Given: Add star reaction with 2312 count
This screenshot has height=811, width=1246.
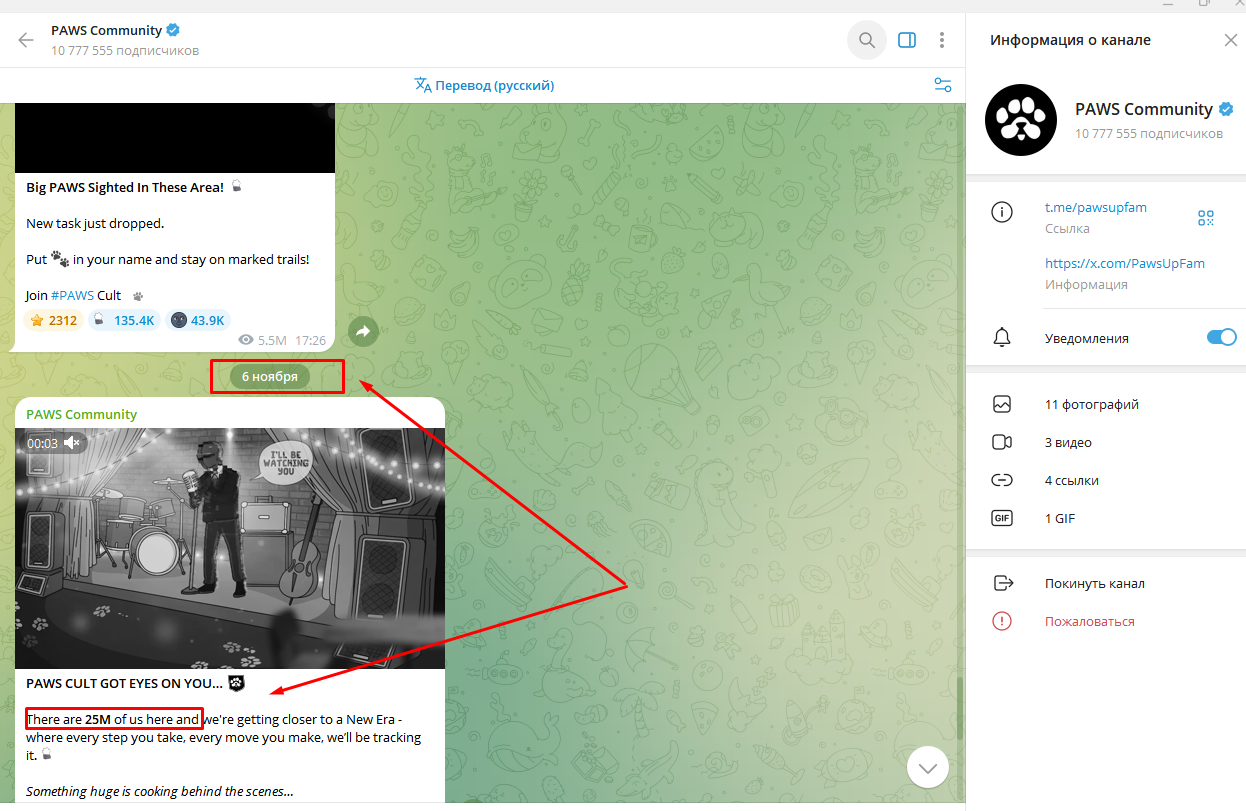Looking at the screenshot, I should (53, 320).
